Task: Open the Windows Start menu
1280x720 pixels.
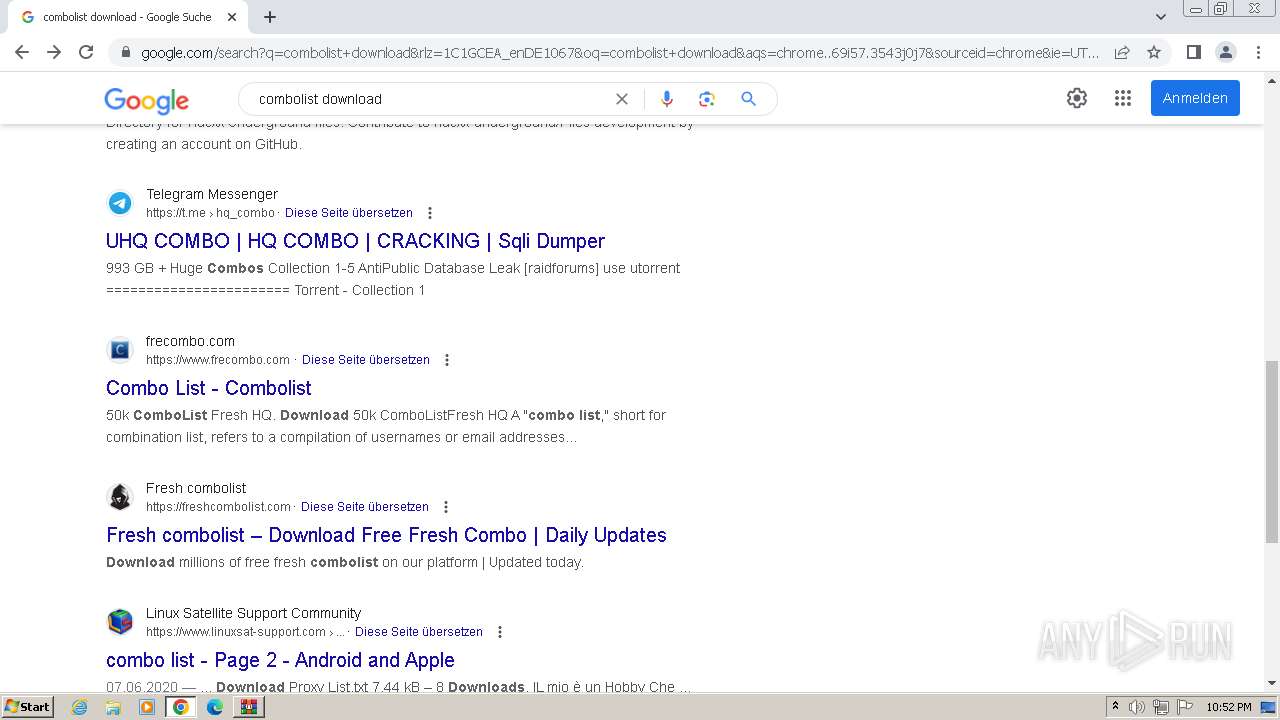Action: (28, 706)
